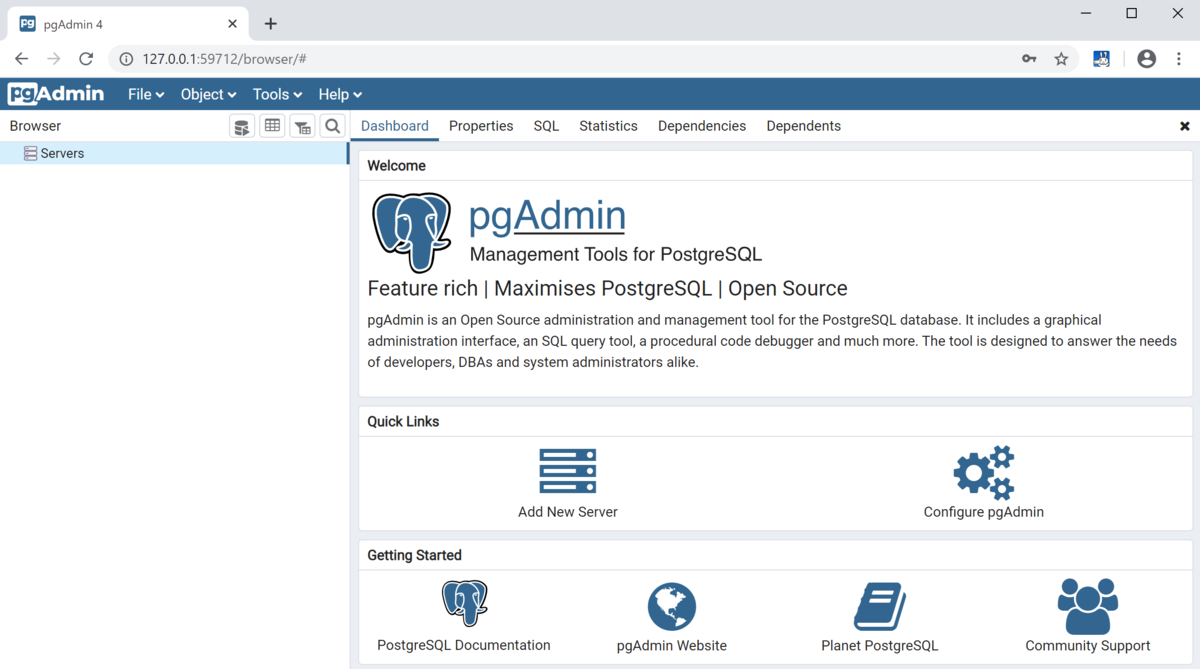1200x669 pixels.
Task: Click the pgAdmin logo in header
Action: (x=56, y=94)
